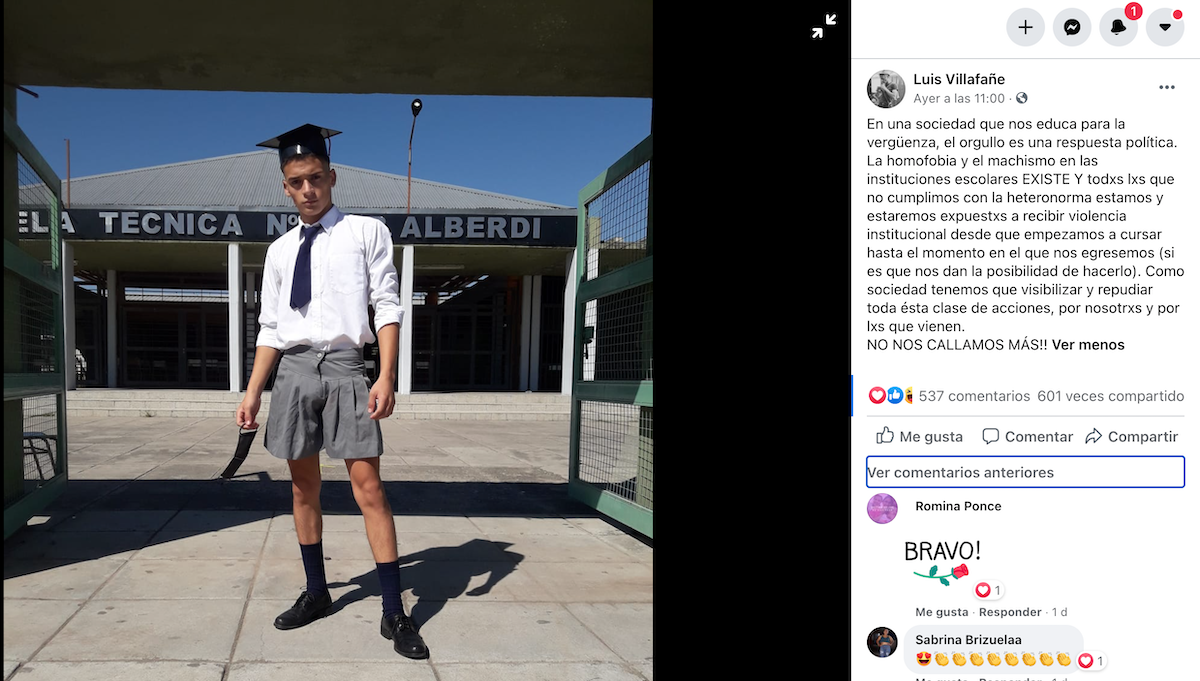Reply to Romina Ponce's comment
The image size is (1200, 681).
coord(1011,612)
